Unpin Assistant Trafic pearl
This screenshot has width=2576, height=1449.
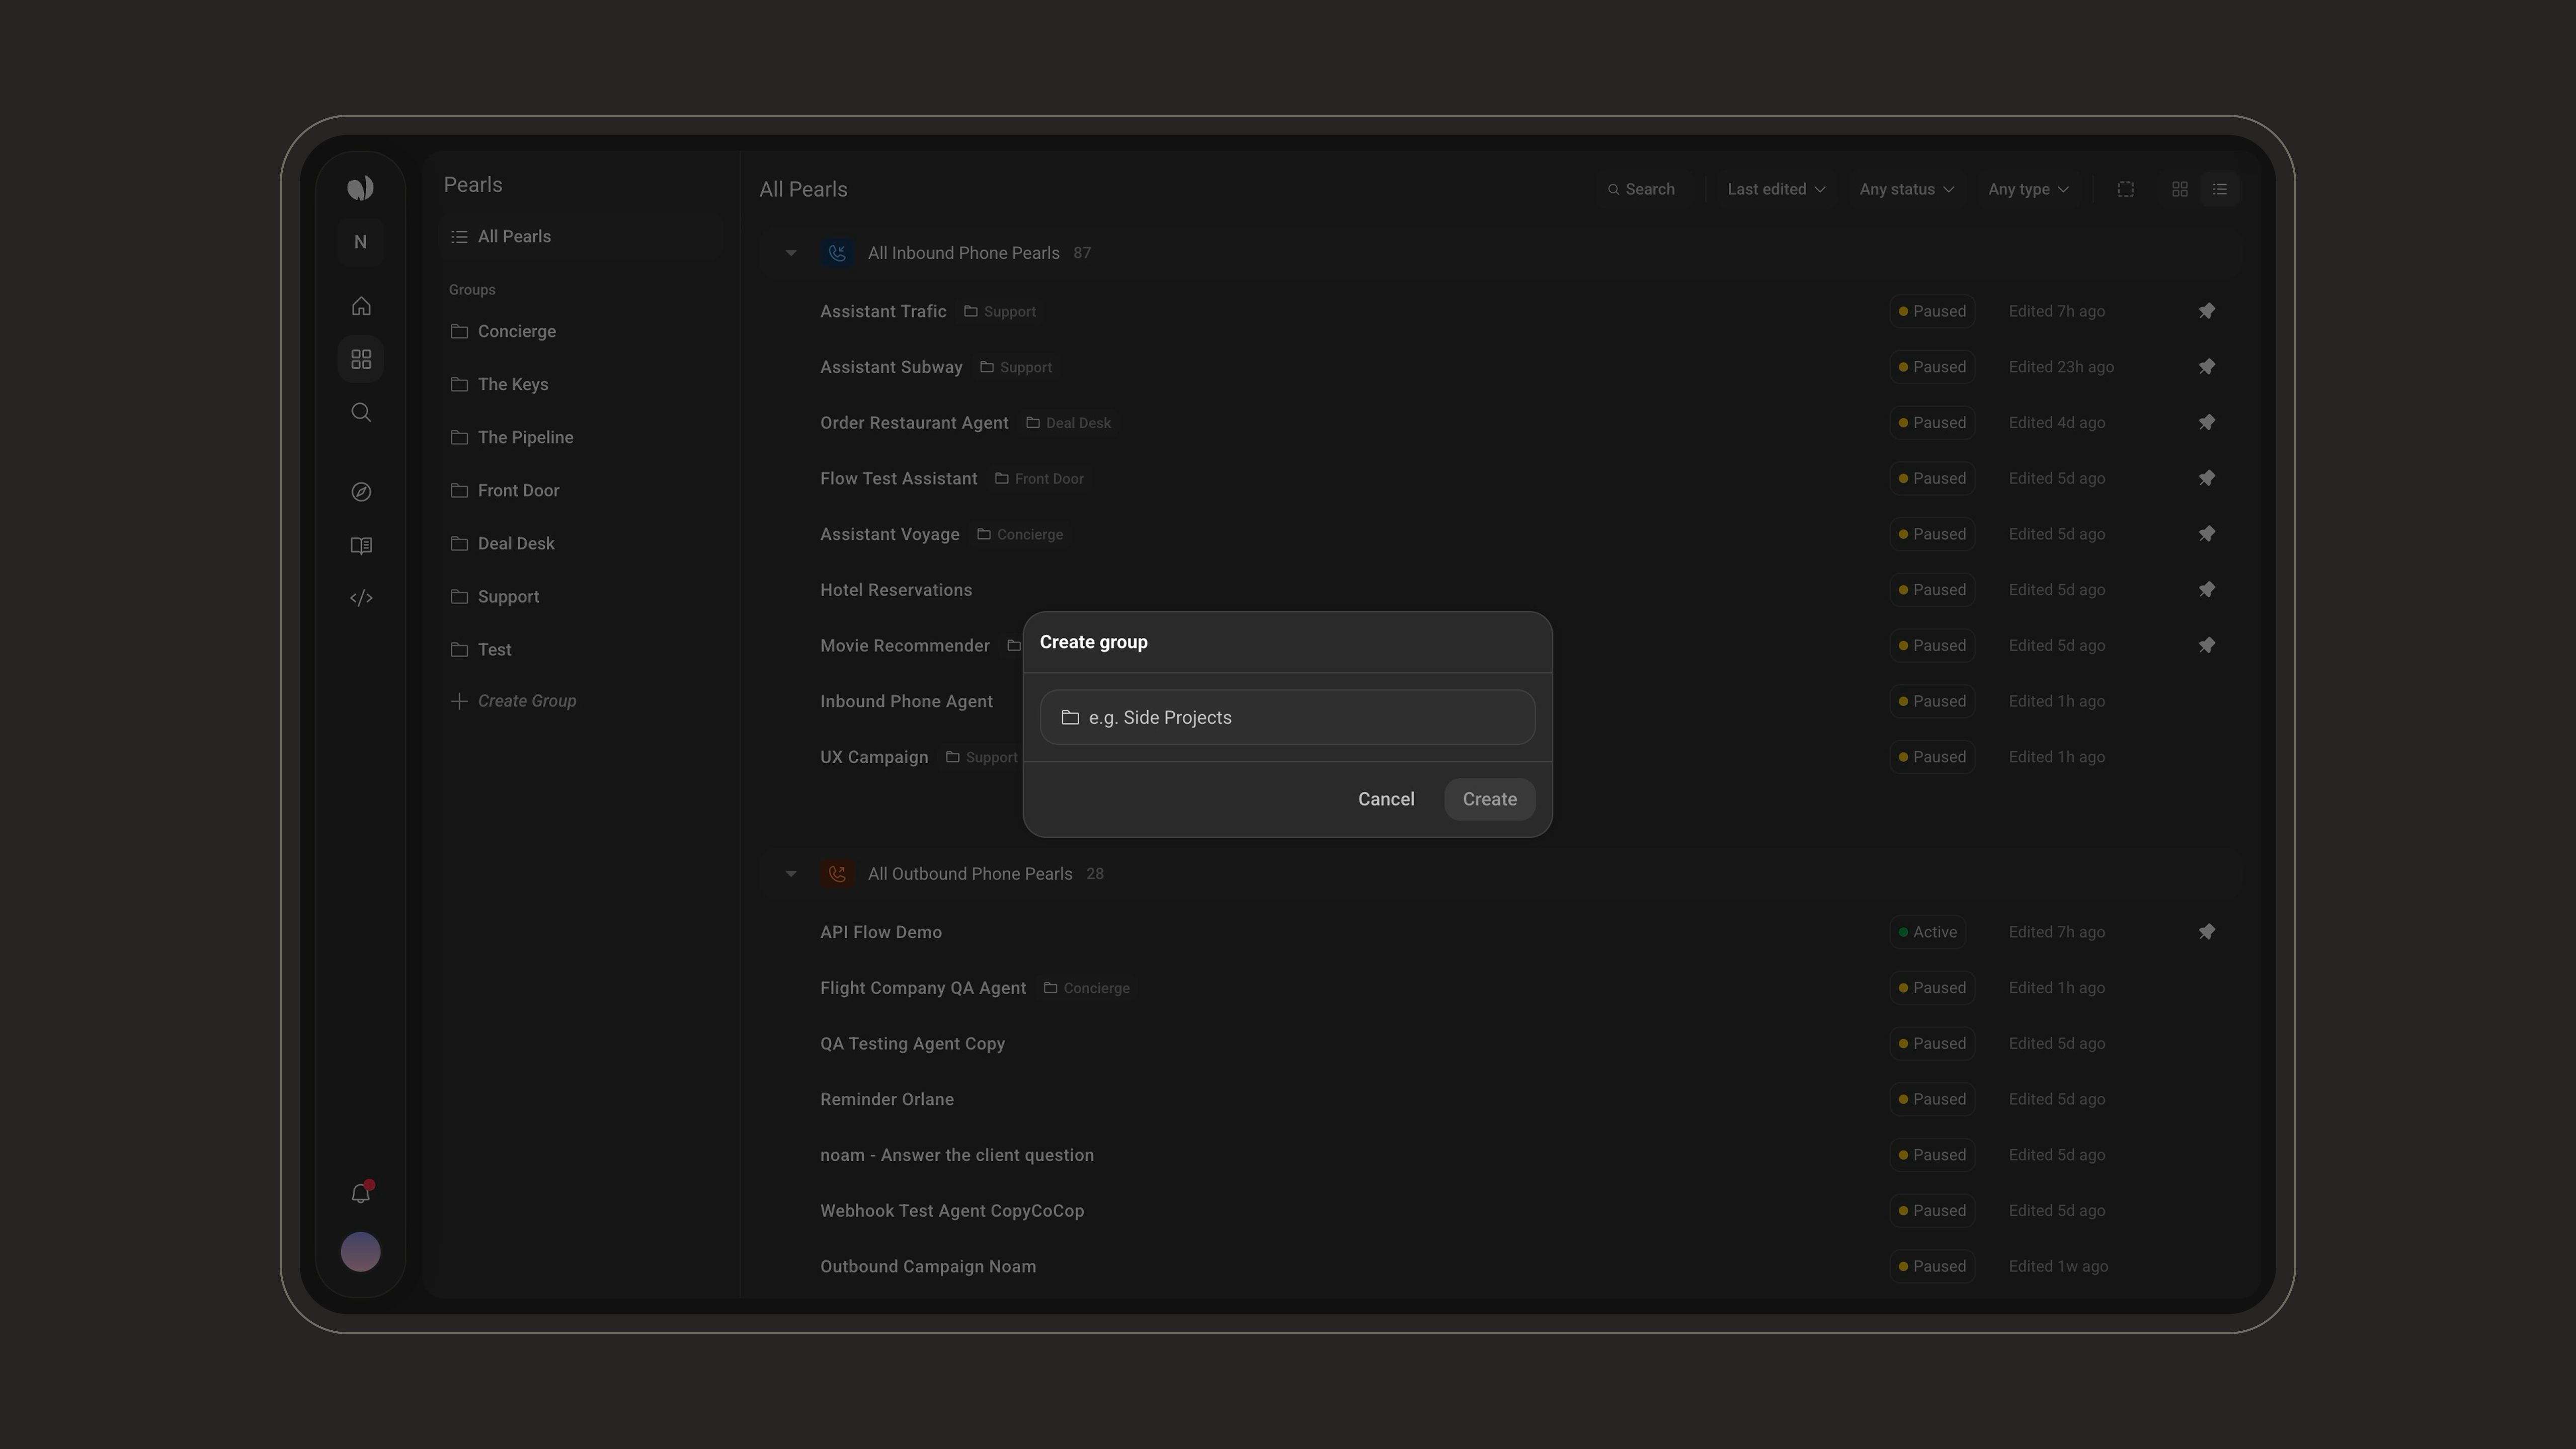[x=2207, y=311]
